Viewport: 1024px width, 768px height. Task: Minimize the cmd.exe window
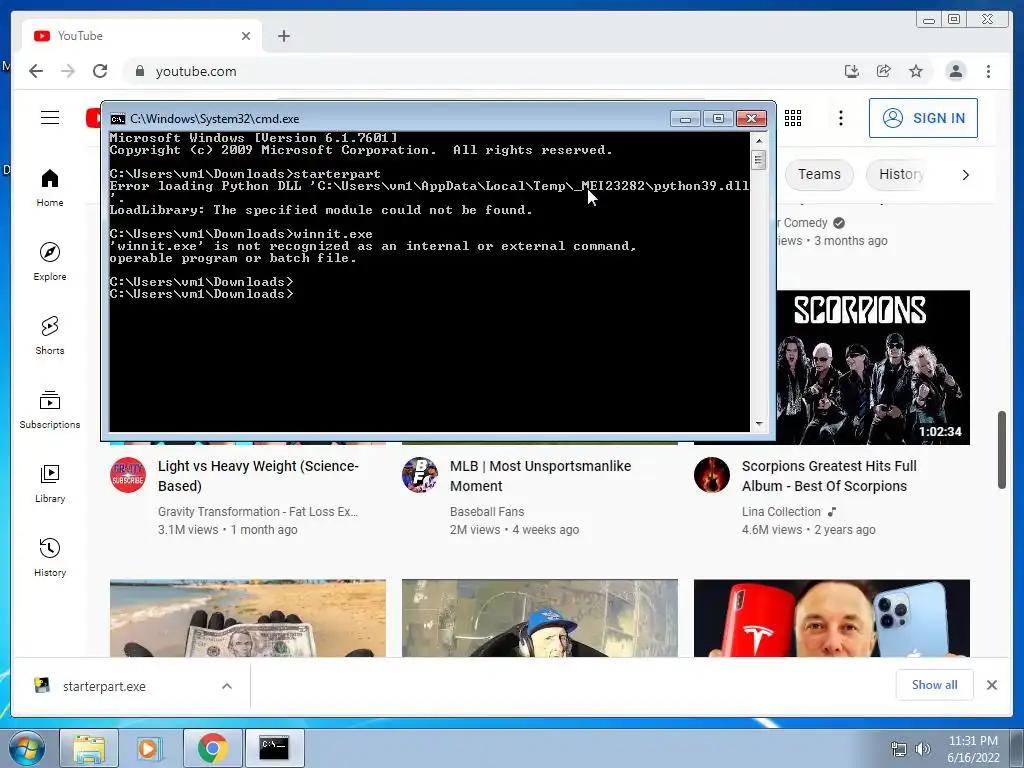[685, 119]
